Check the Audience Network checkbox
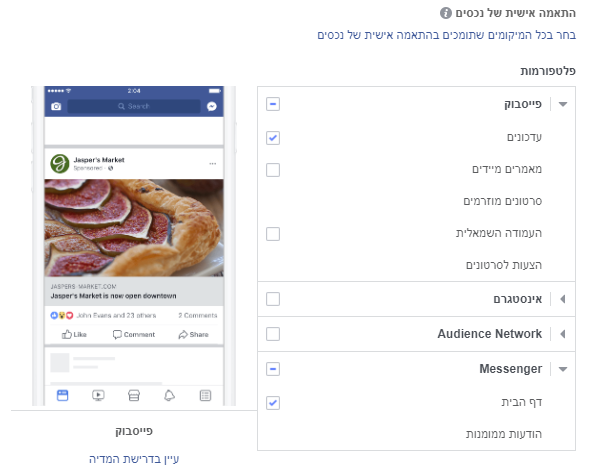Screen dimensions: 590x471 click(273, 334)
